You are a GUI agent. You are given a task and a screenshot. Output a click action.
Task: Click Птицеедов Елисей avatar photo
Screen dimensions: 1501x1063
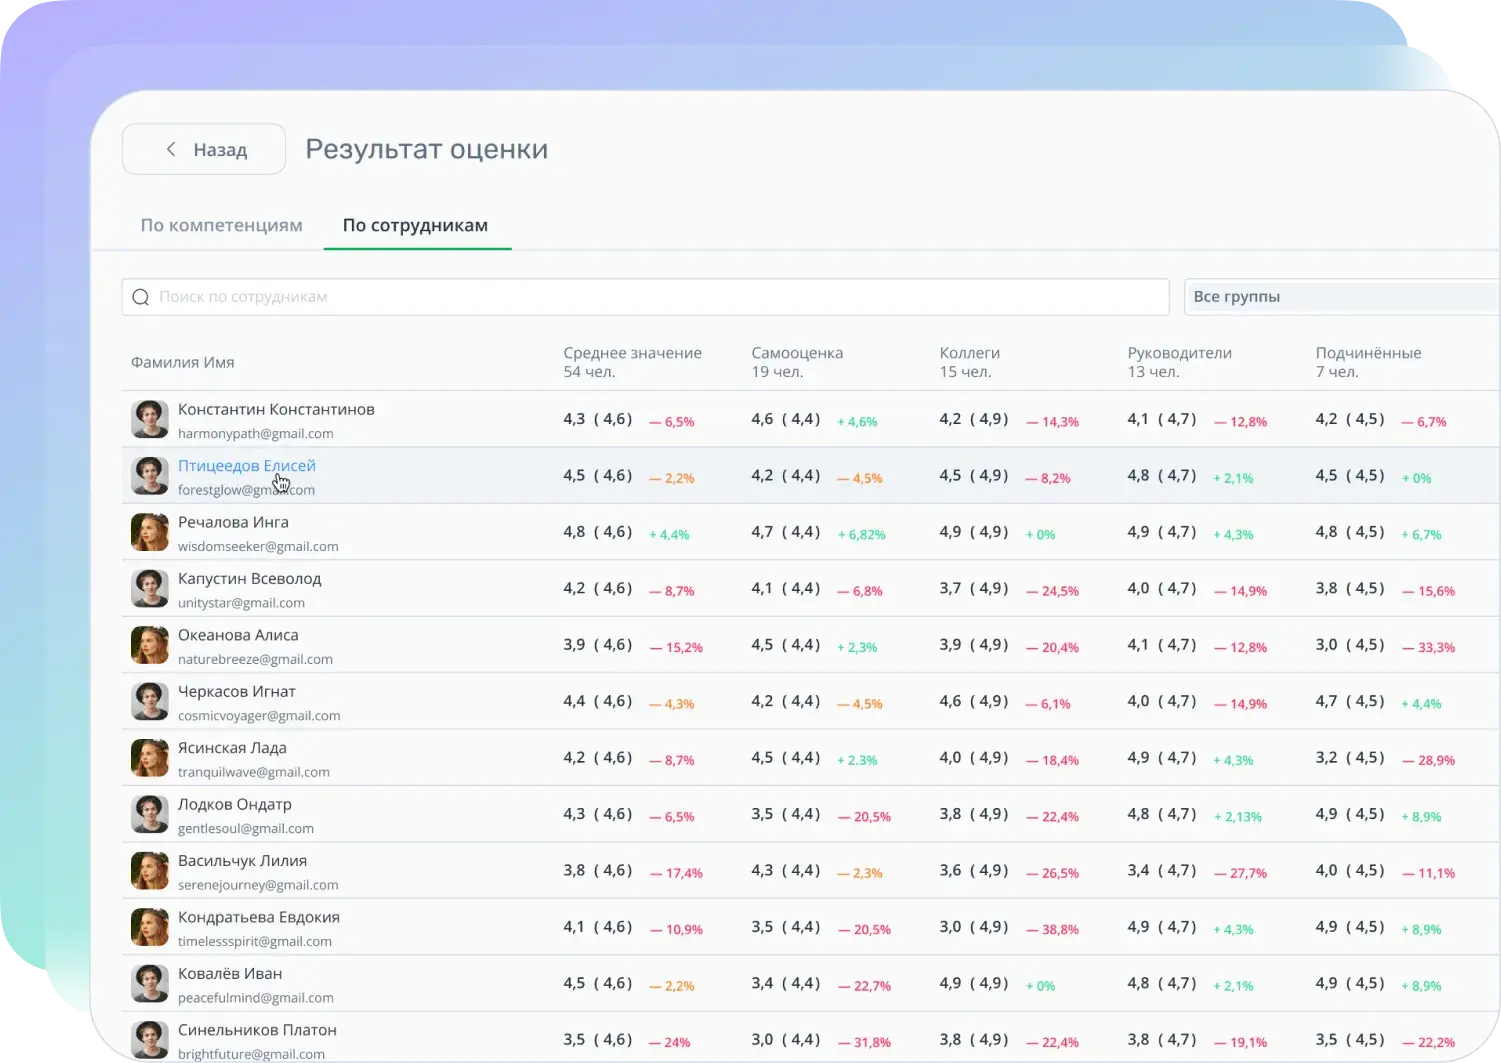(150, 476)
